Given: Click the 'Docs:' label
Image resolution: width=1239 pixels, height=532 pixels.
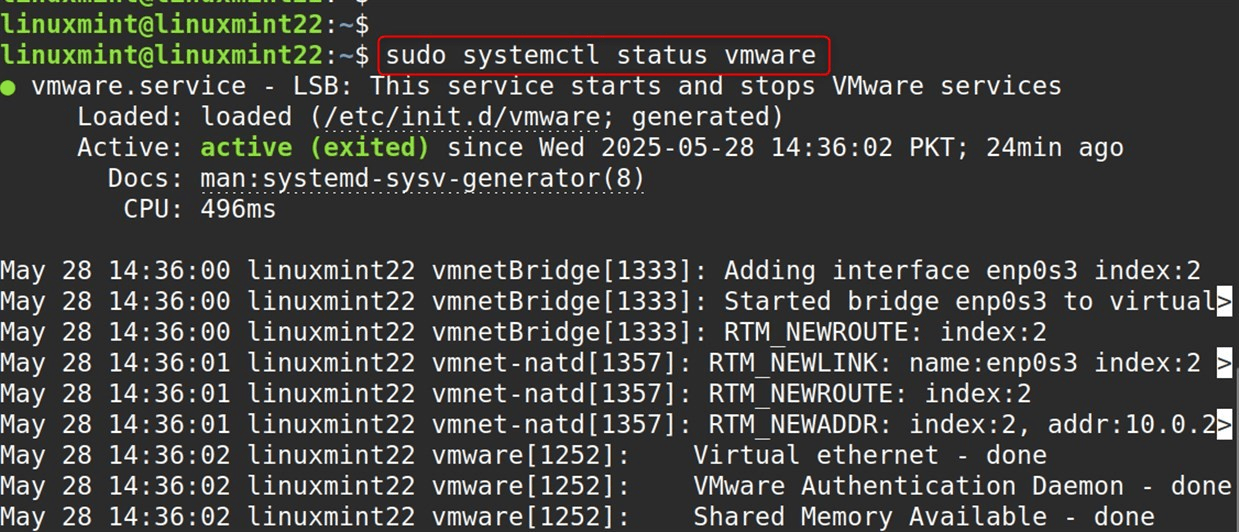Looking at the screenshot, I should pos(146,179).
